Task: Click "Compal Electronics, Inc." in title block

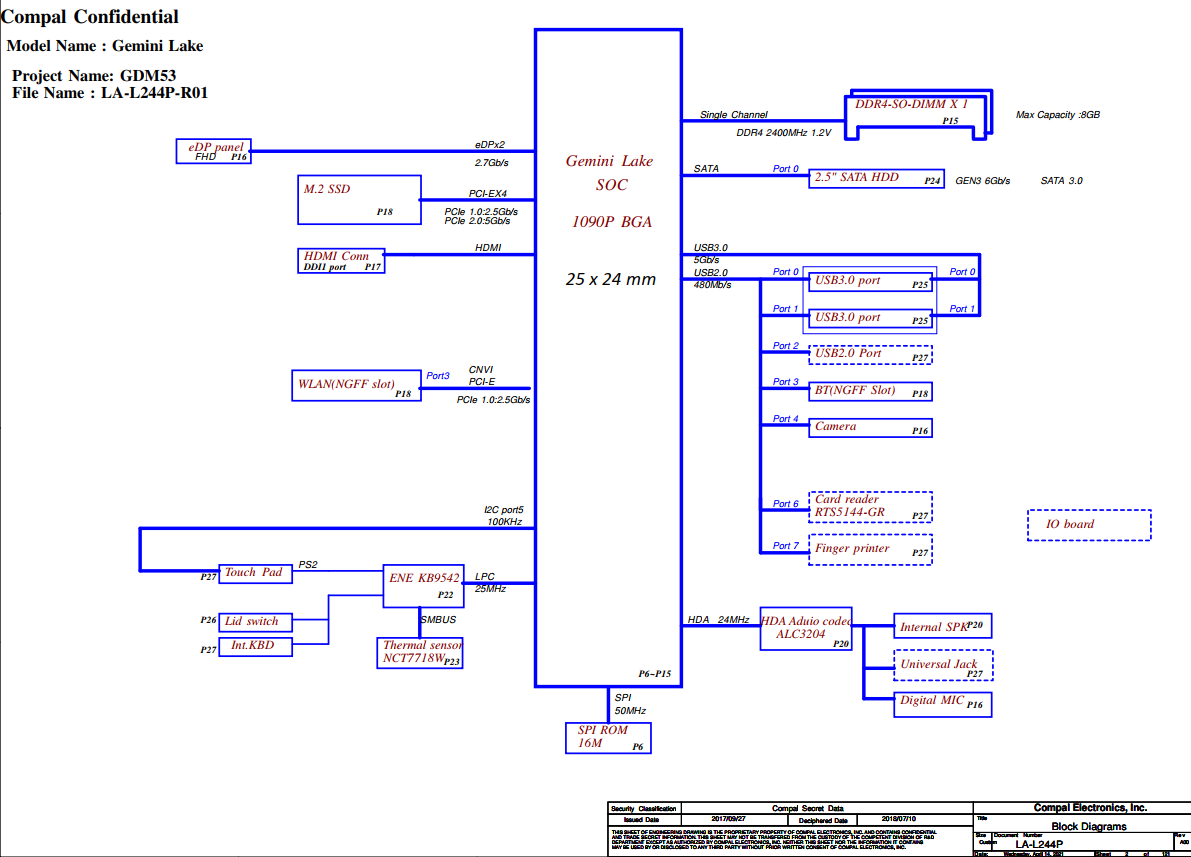Action: (x=1090, y=808)
